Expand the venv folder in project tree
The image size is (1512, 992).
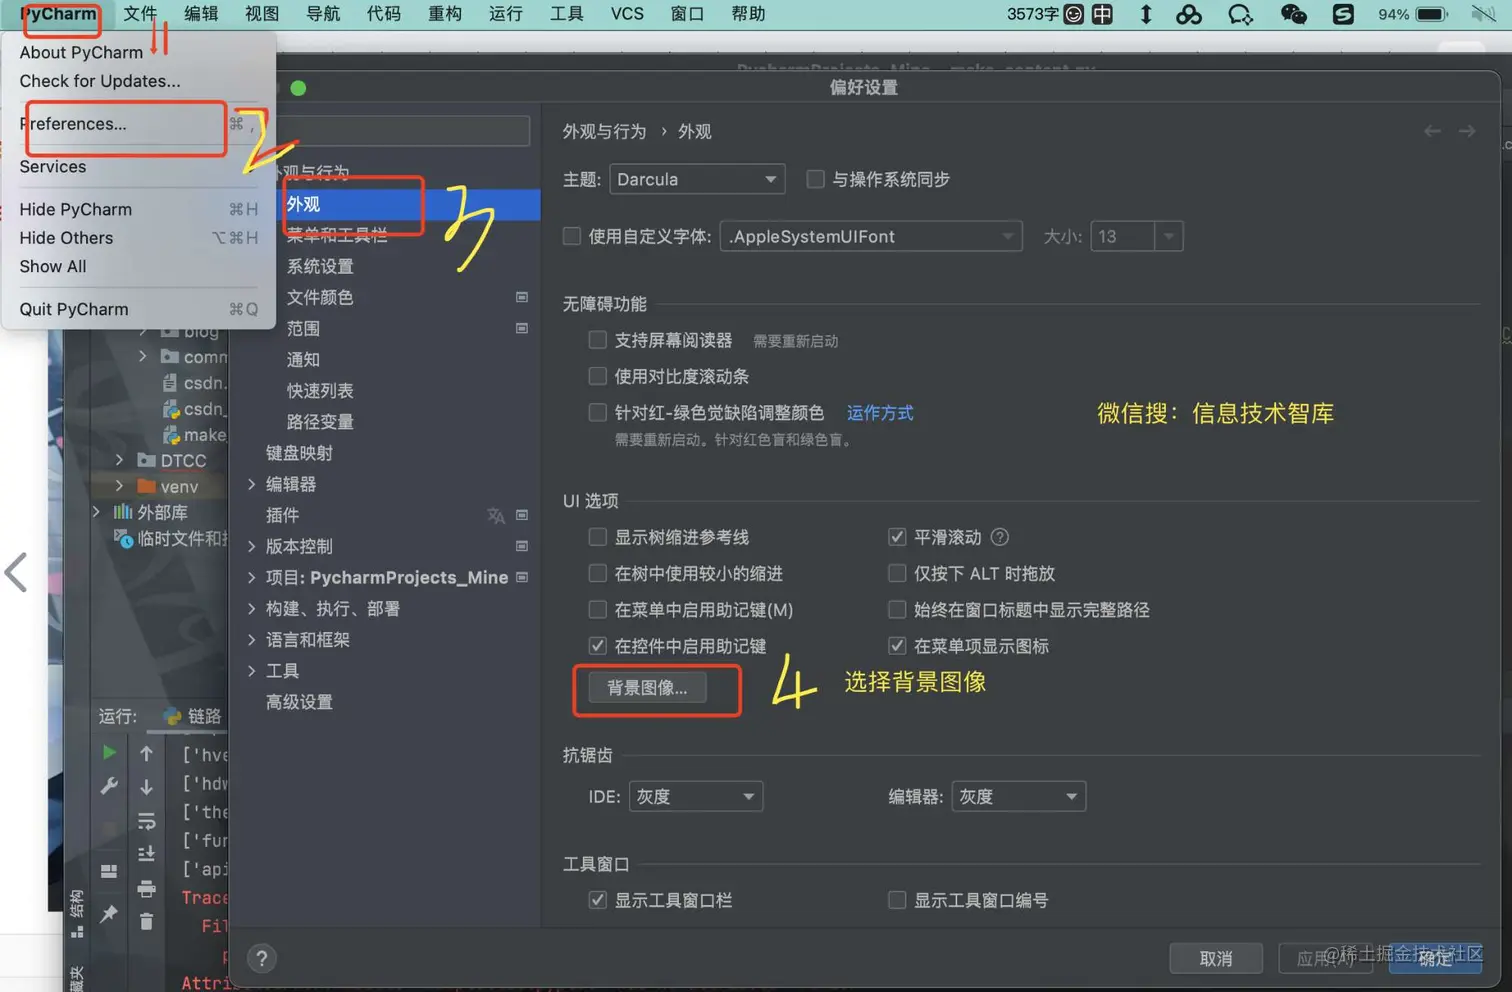[119, 486]
